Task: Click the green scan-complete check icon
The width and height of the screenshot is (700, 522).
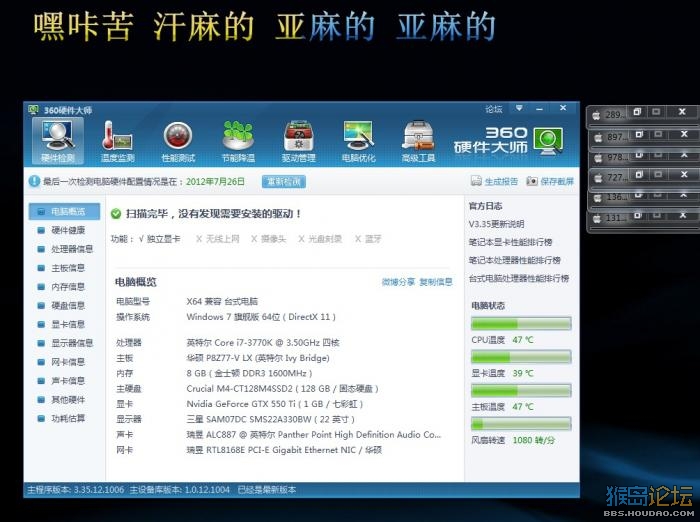Action: (x=116, y=214)
